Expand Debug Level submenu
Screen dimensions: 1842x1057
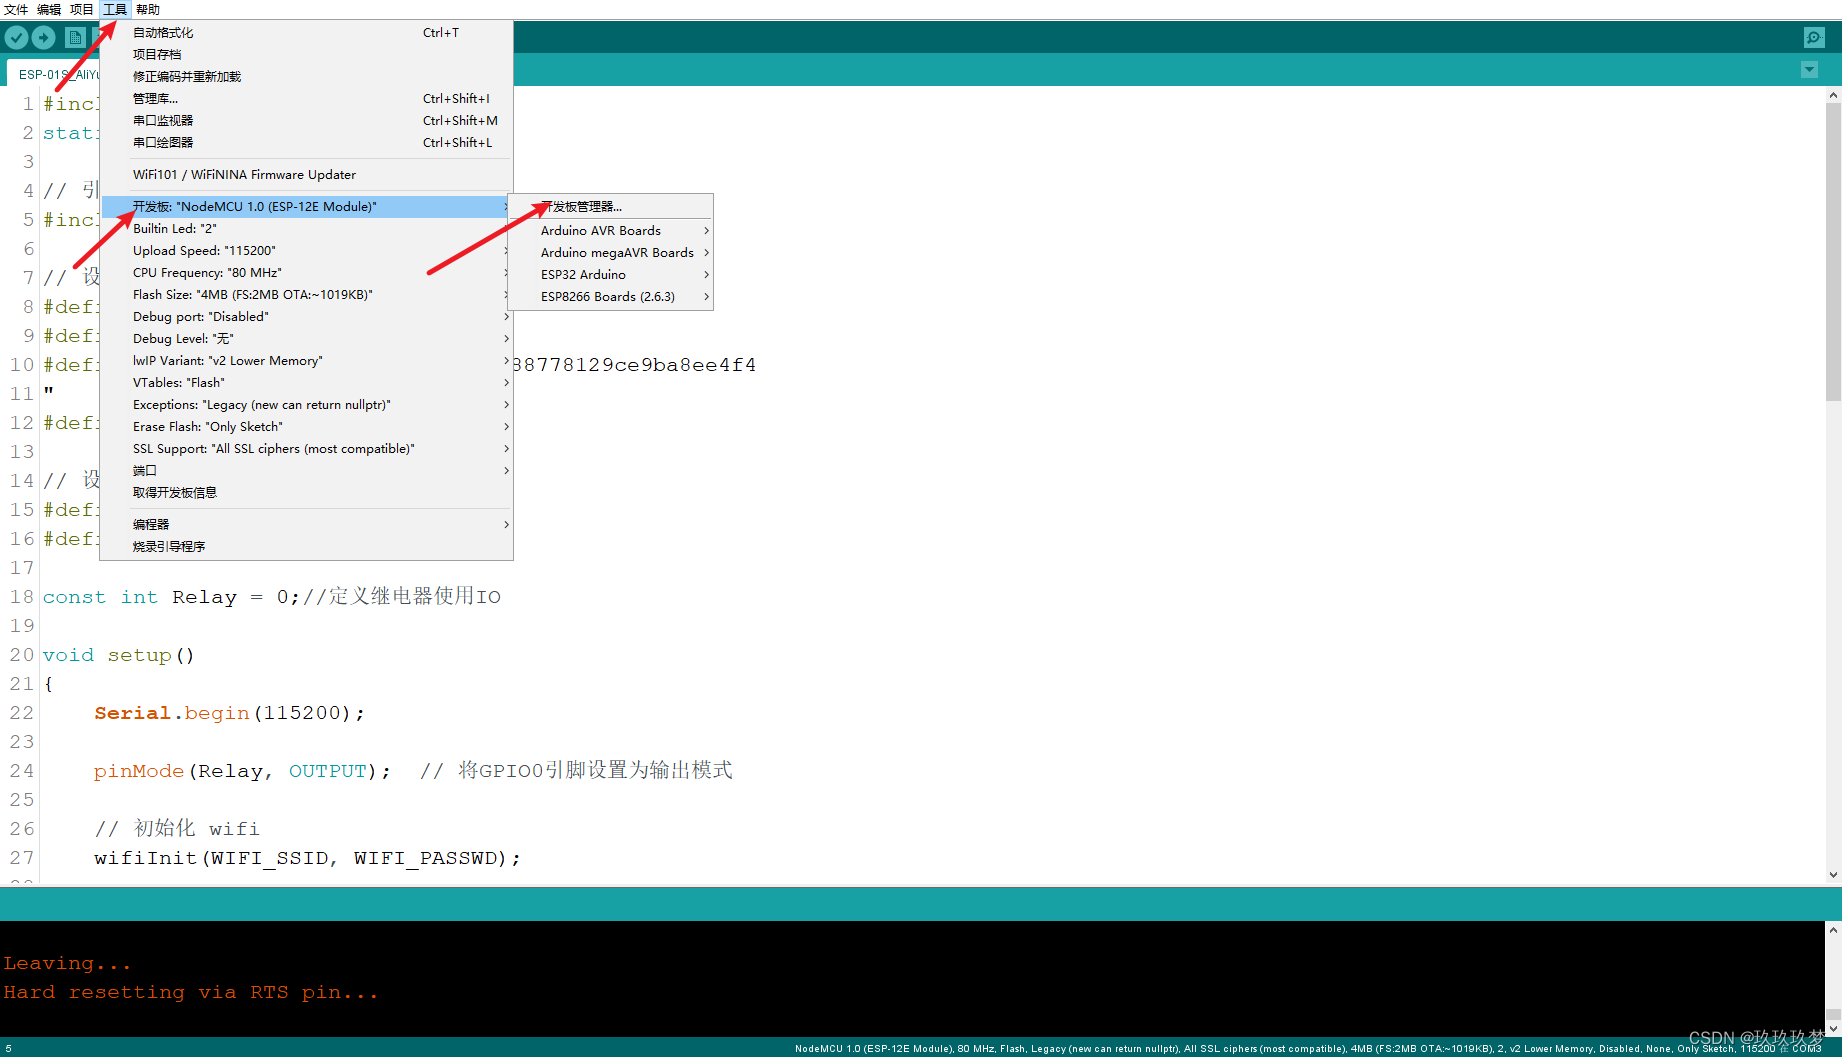(306, 339)
